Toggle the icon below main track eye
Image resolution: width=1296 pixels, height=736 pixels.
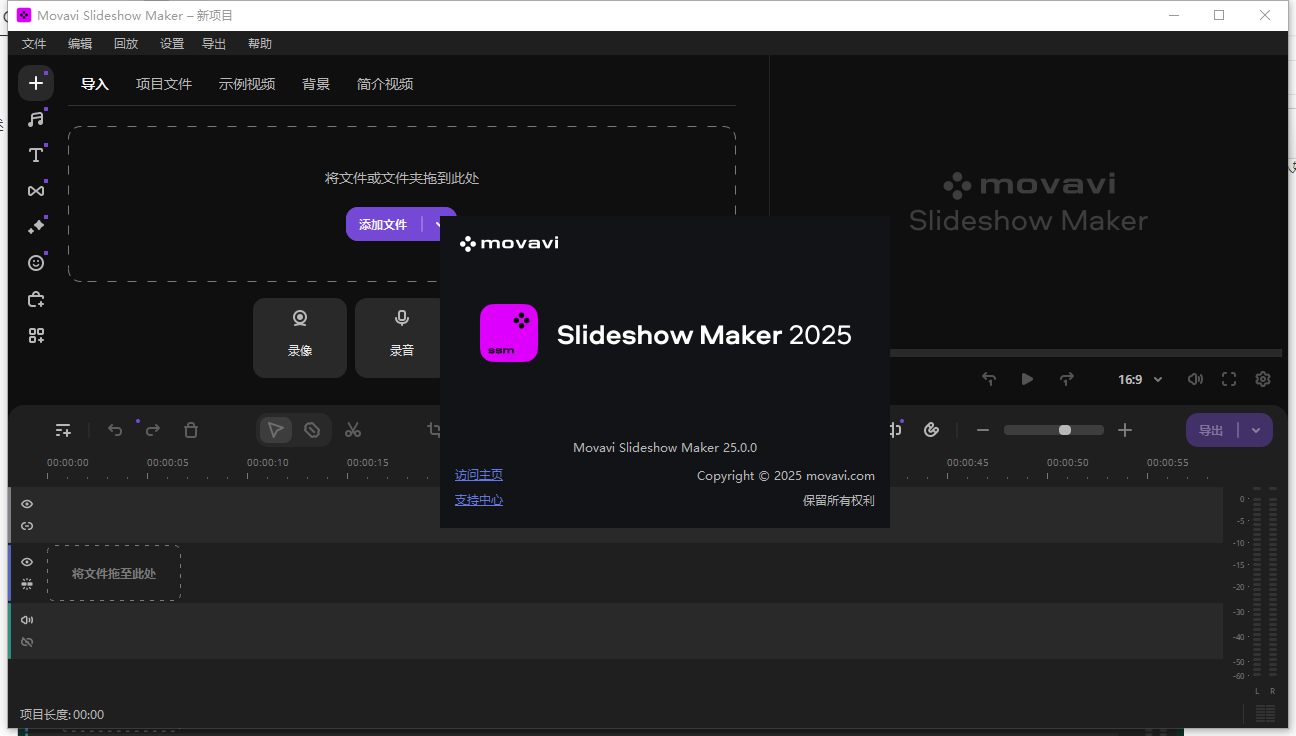(27, 584)
